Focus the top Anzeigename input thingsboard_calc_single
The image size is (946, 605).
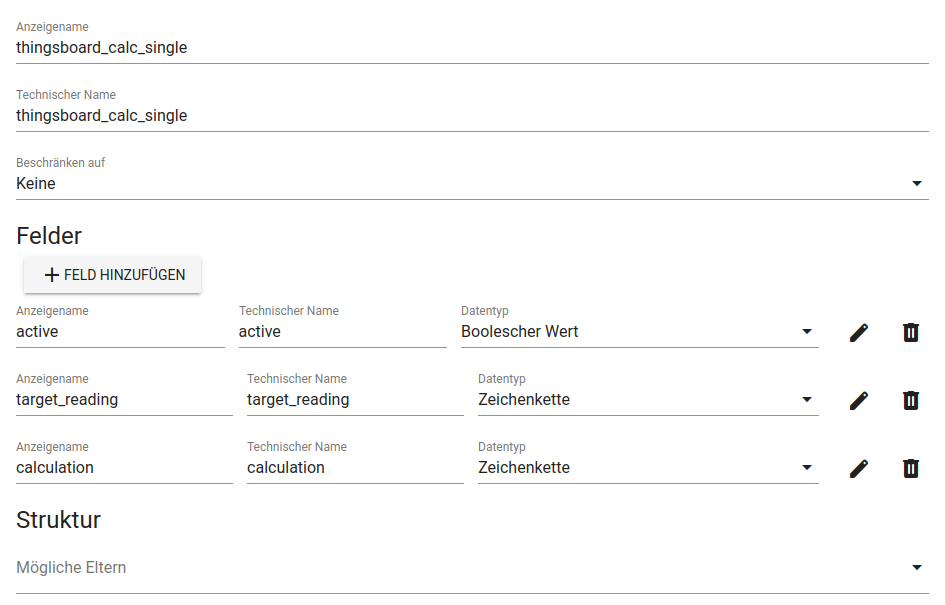[x=472, y=48]
